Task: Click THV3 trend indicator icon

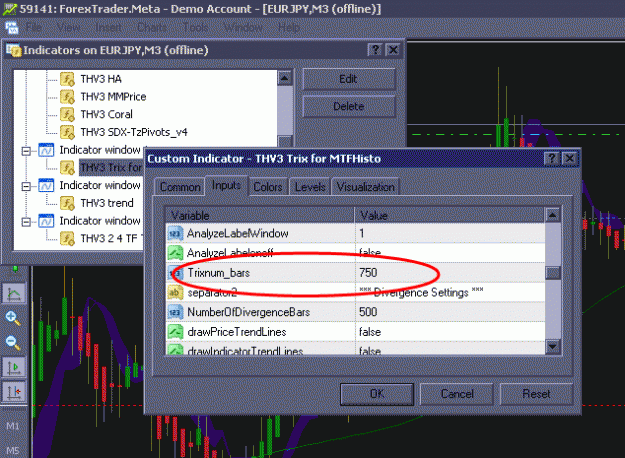Action: 67,203
